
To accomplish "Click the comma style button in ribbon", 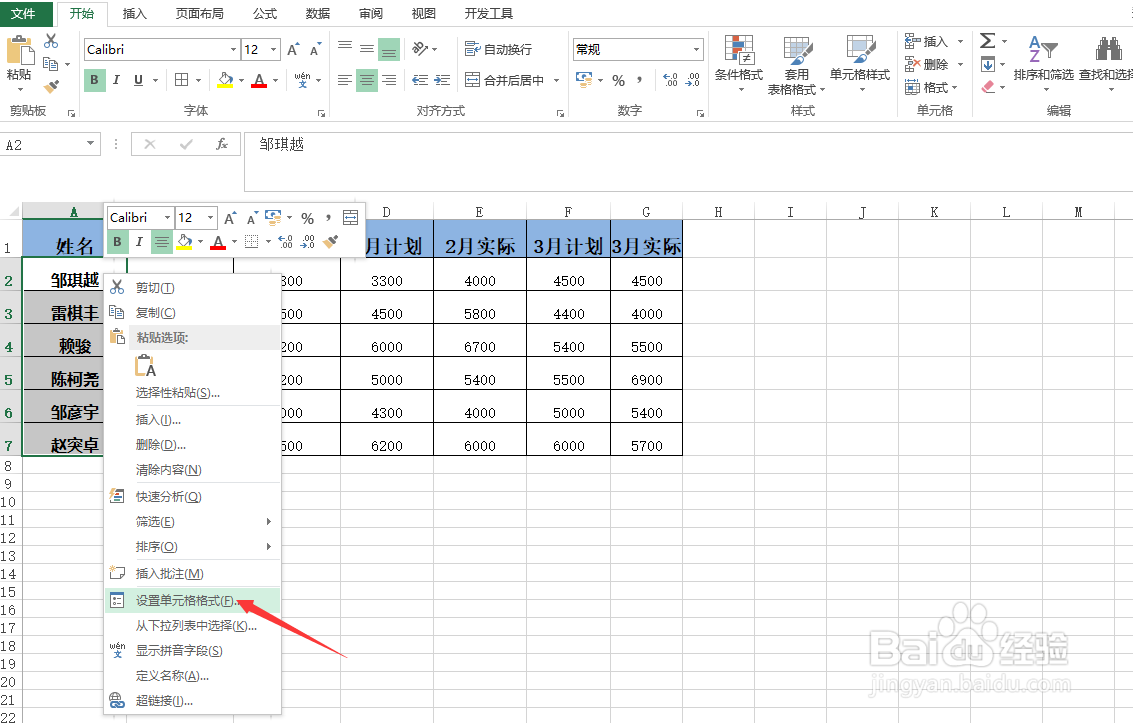I will (639, 80).
